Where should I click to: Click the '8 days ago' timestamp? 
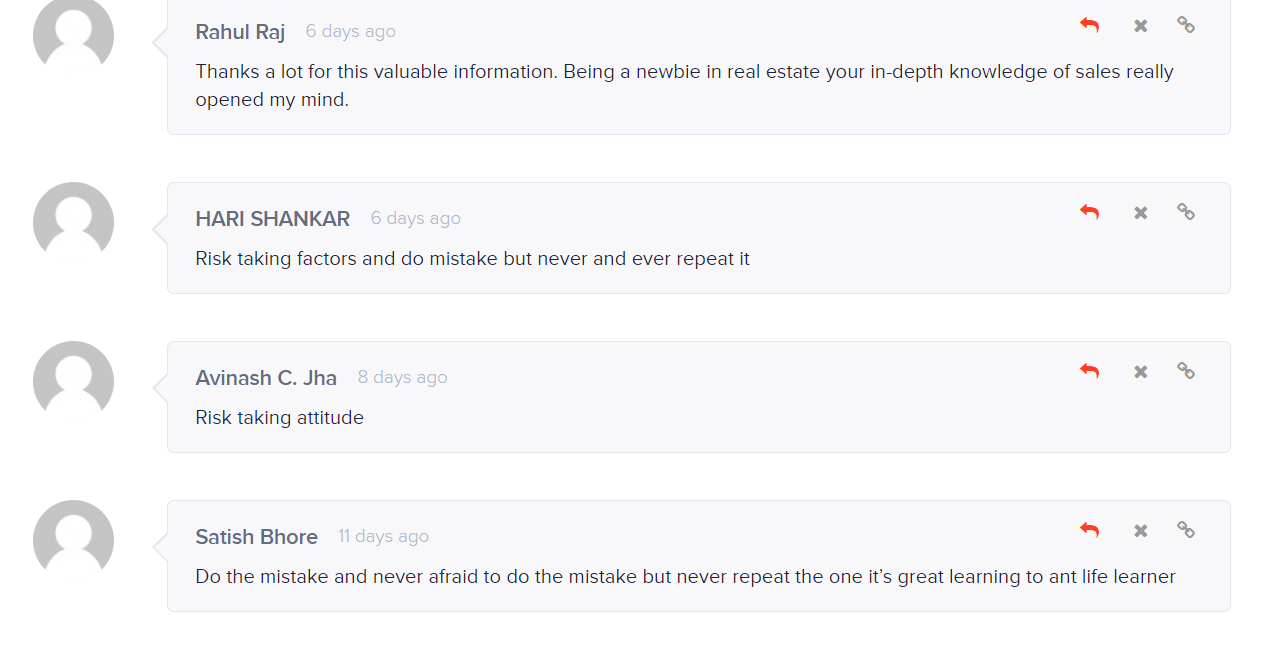pos(403,377)
